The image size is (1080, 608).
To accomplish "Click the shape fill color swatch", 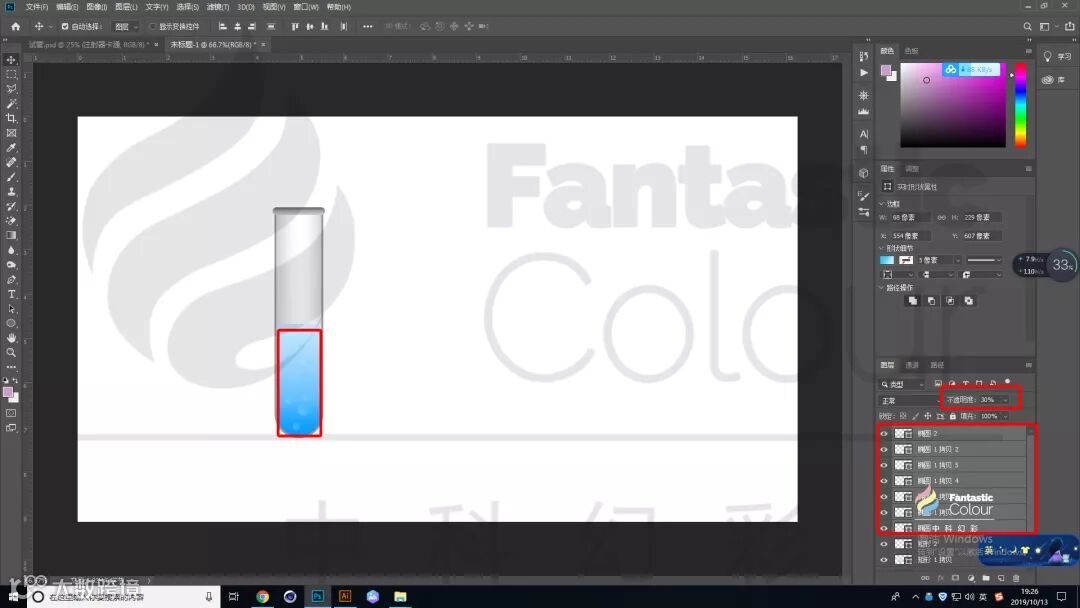I will 886,260.
